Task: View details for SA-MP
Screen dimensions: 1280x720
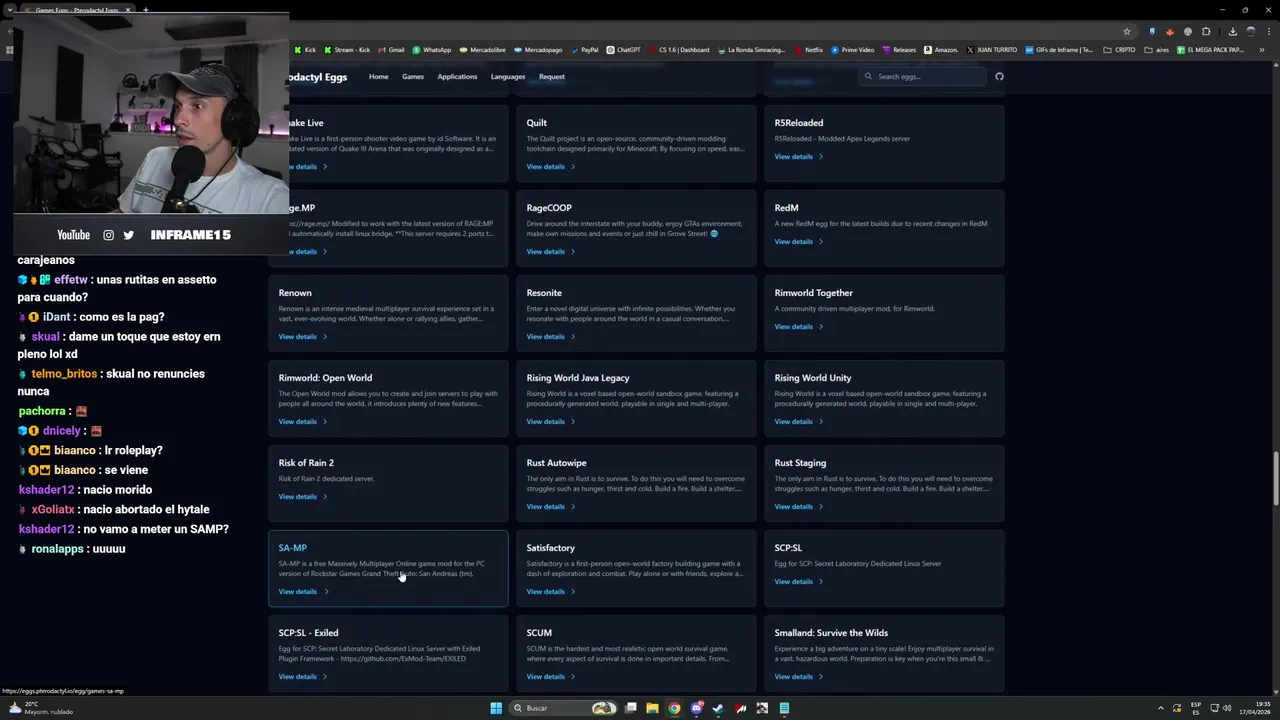Action: (x=303, y=591)
